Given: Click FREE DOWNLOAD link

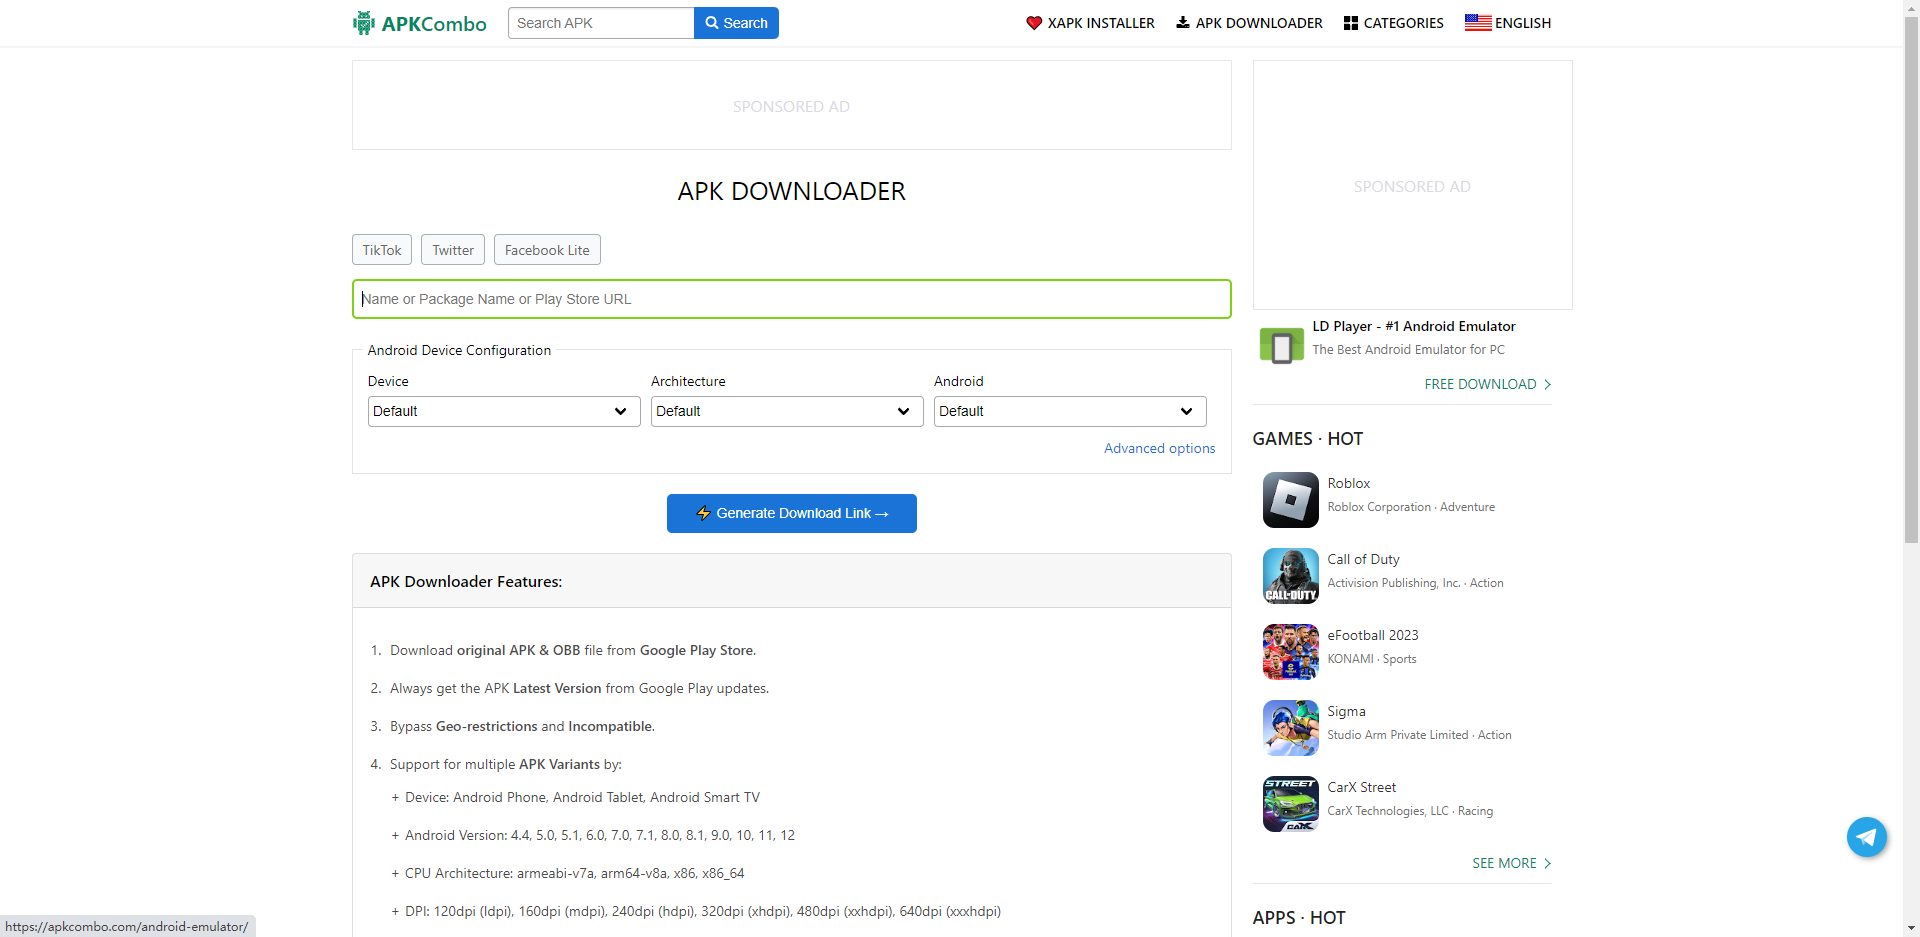Looking at the screenshot, I should pos(1488,384).
